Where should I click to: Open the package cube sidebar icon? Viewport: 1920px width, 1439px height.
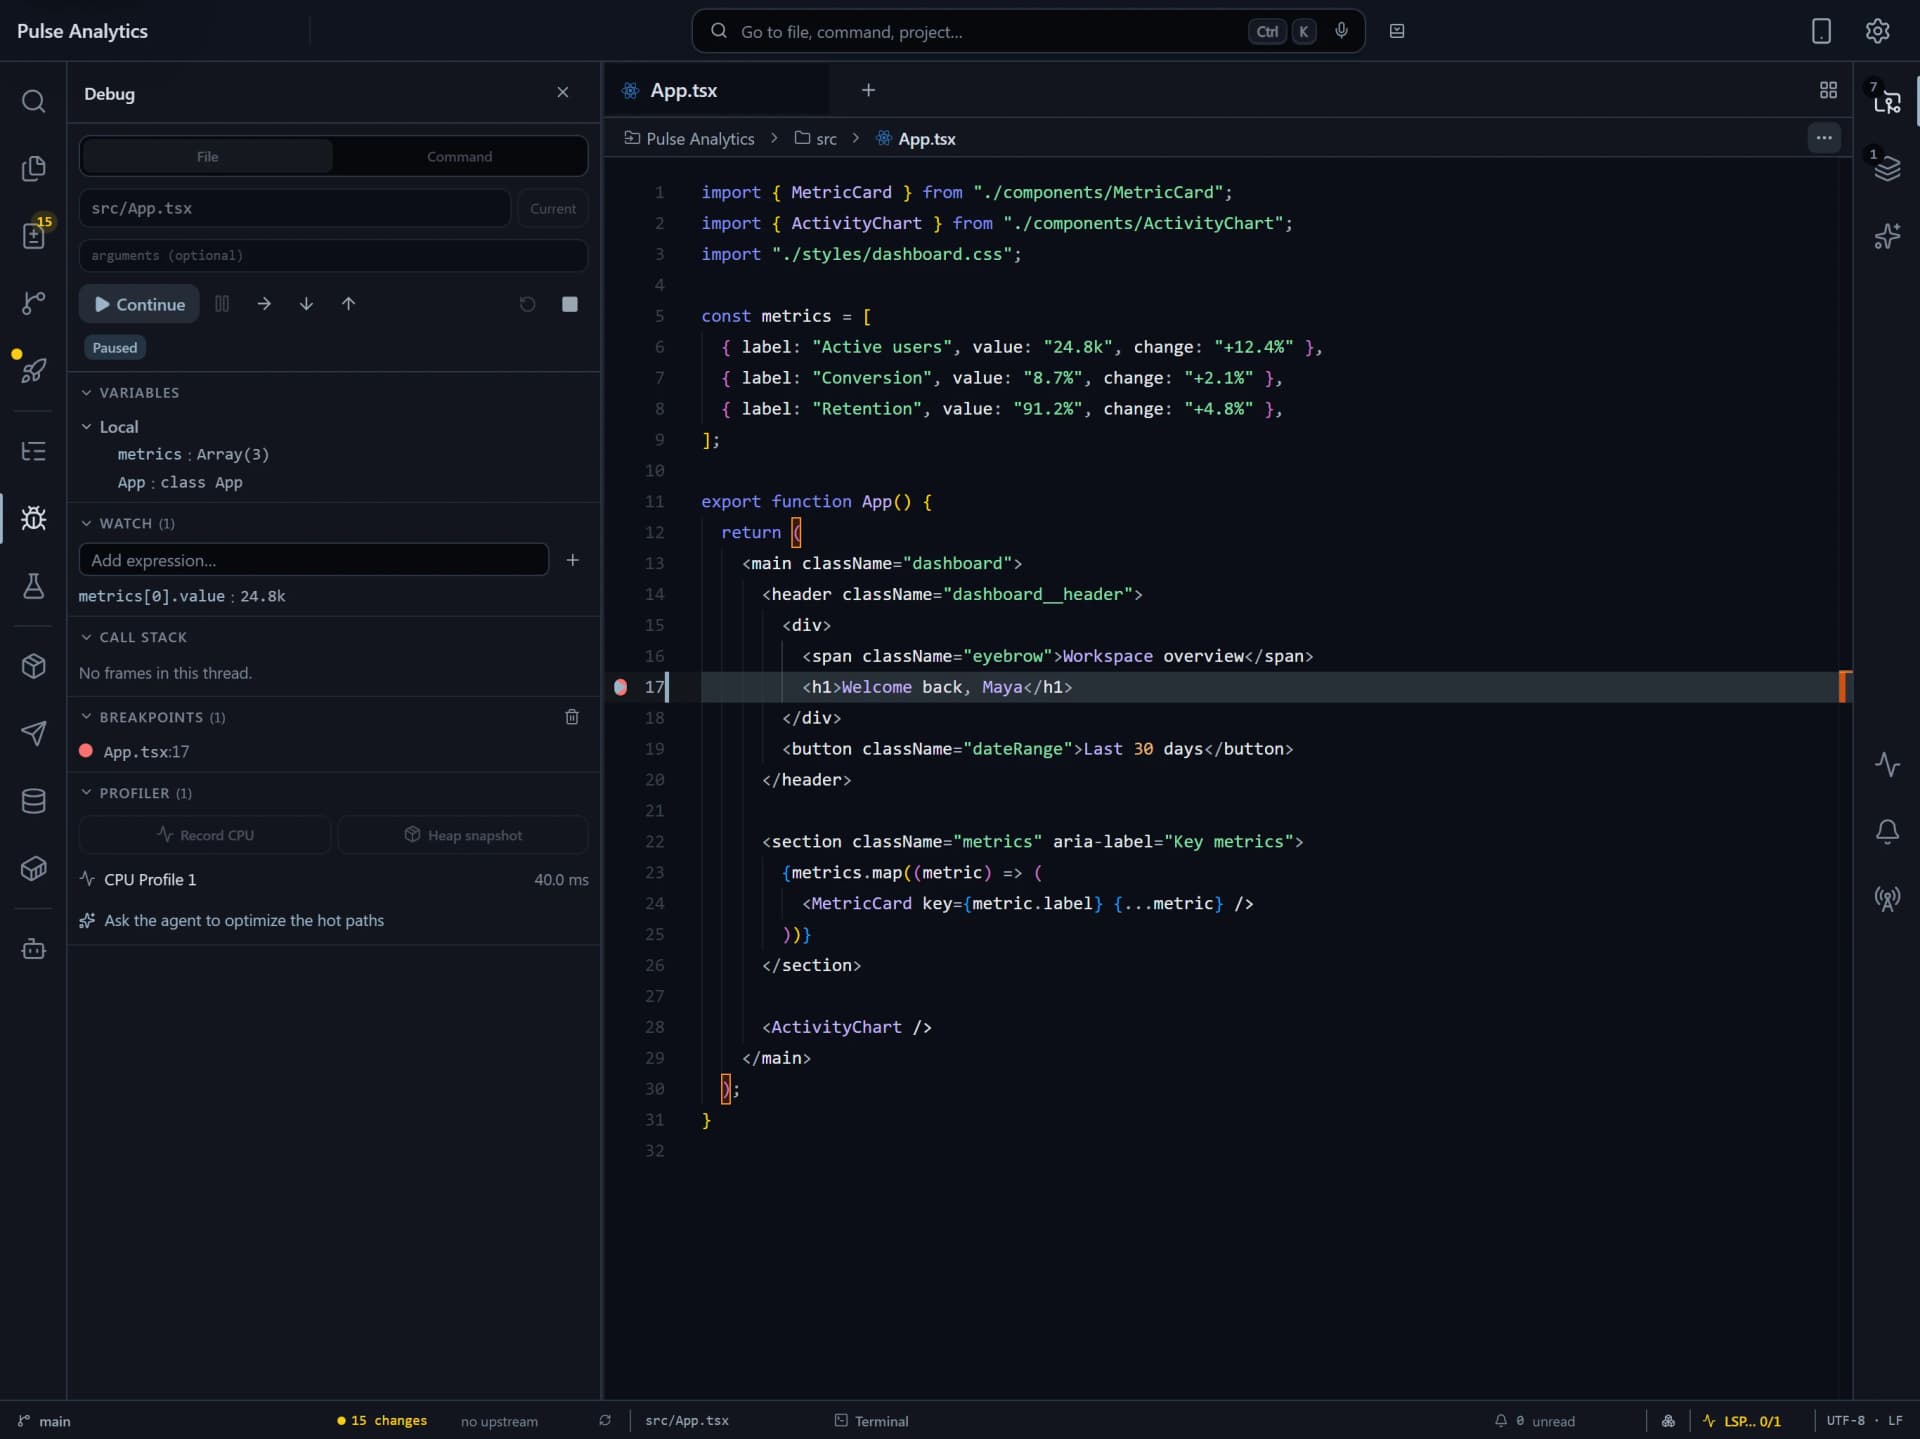coord(33,666)
